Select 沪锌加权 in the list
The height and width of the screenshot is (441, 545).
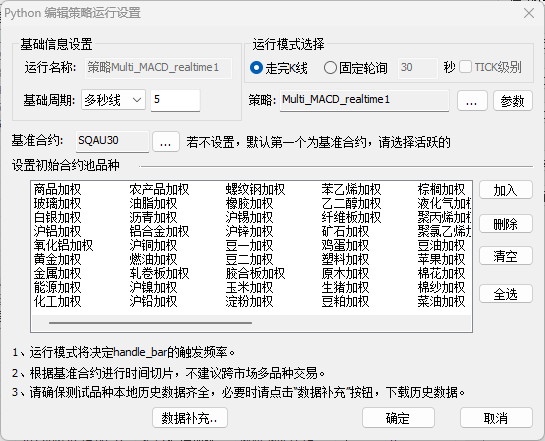point(250,231)
